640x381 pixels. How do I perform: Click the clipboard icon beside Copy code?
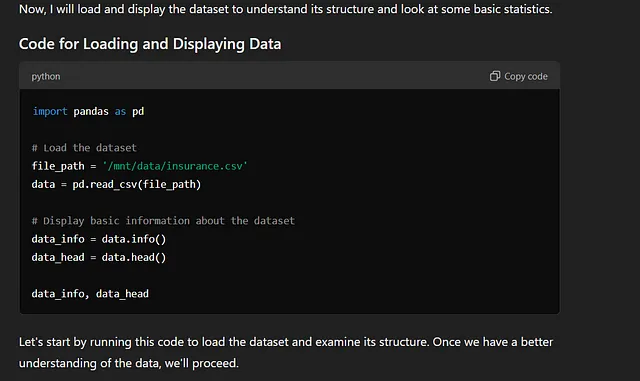[495, 76]
